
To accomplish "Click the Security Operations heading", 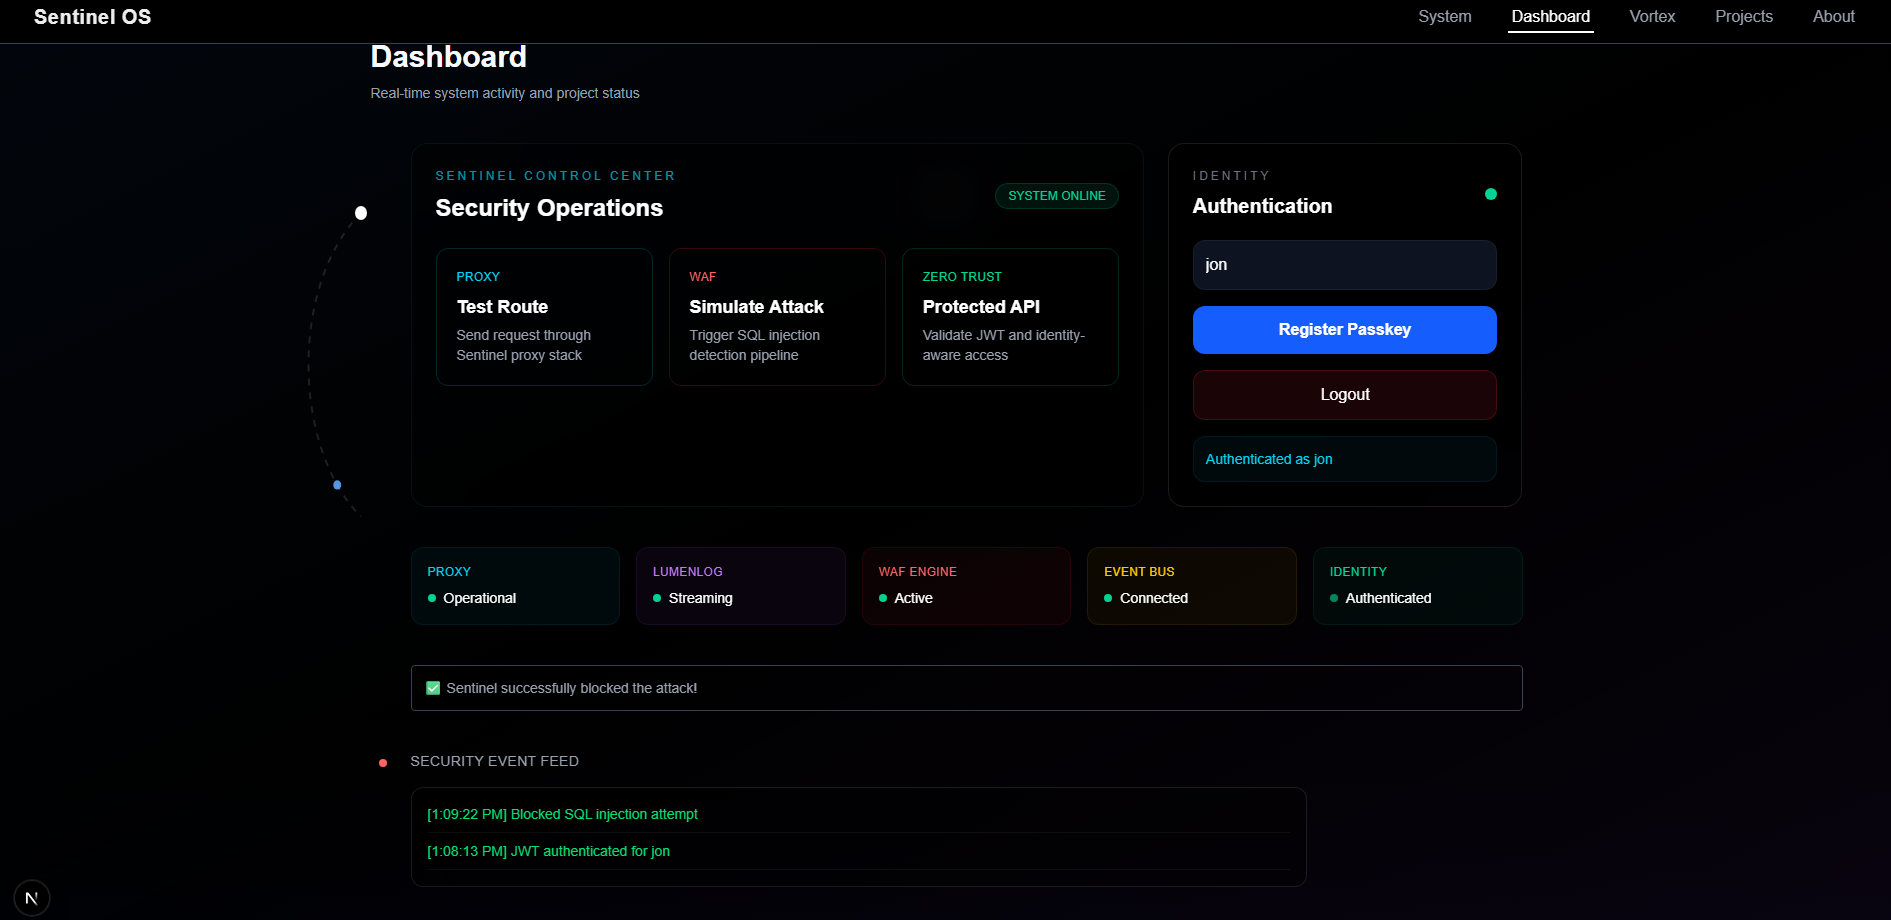I will point(549,208).
